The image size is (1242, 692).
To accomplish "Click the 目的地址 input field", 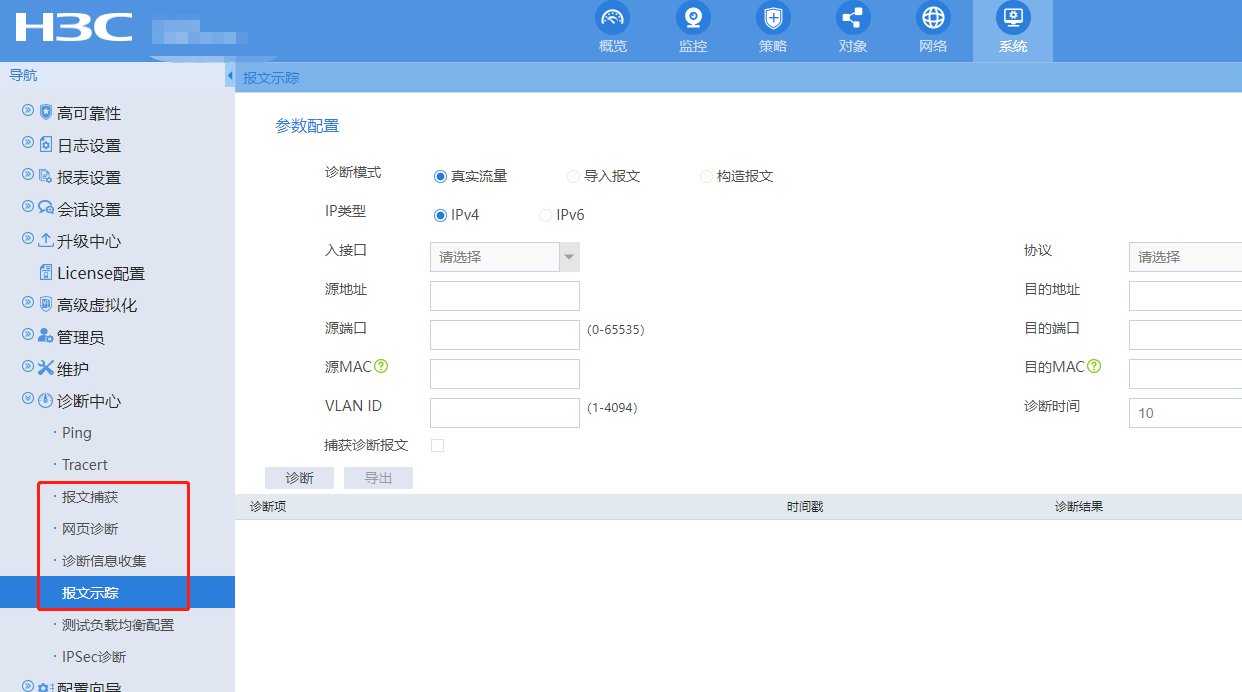I will [1186, 296].
